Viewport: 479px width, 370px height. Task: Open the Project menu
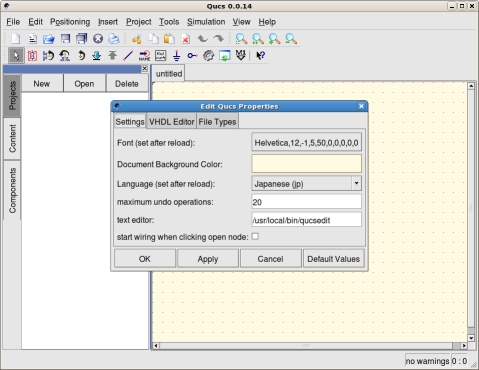[x=139, y=22]
